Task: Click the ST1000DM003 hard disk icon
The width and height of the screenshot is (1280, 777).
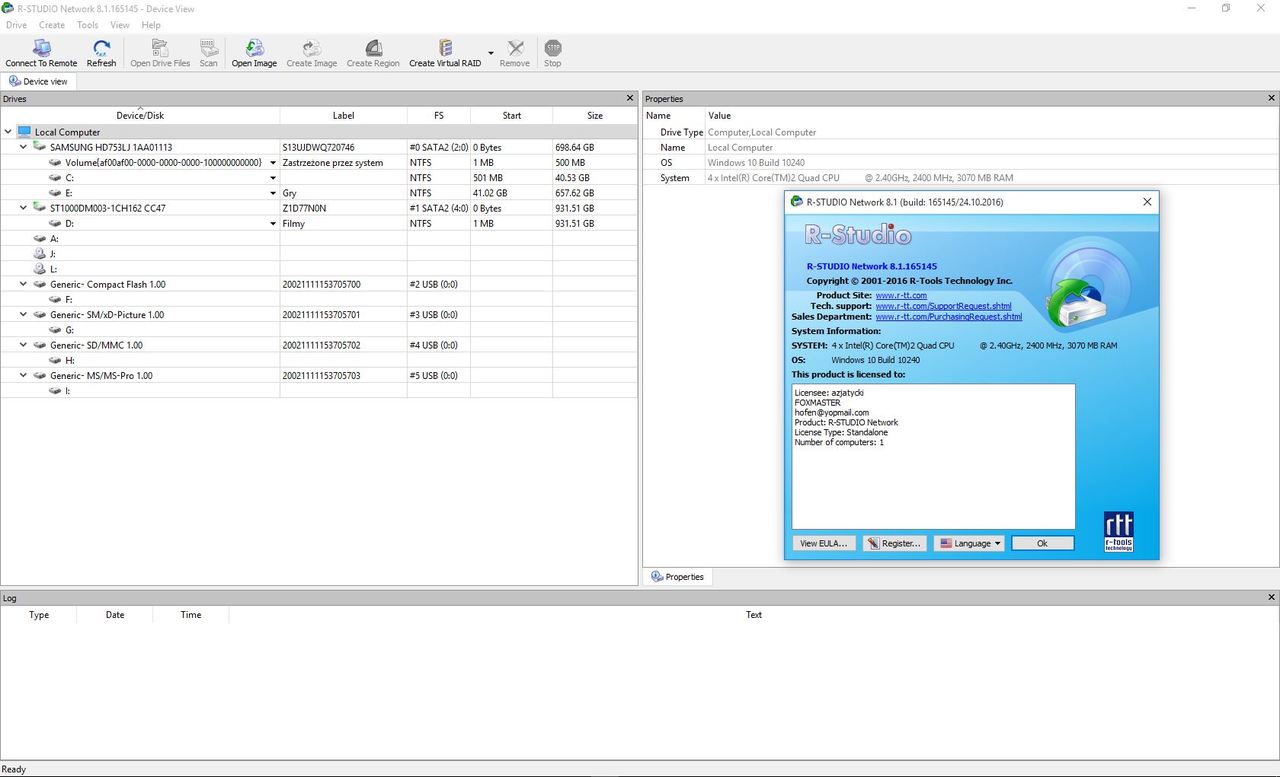Action: point(40,208)
